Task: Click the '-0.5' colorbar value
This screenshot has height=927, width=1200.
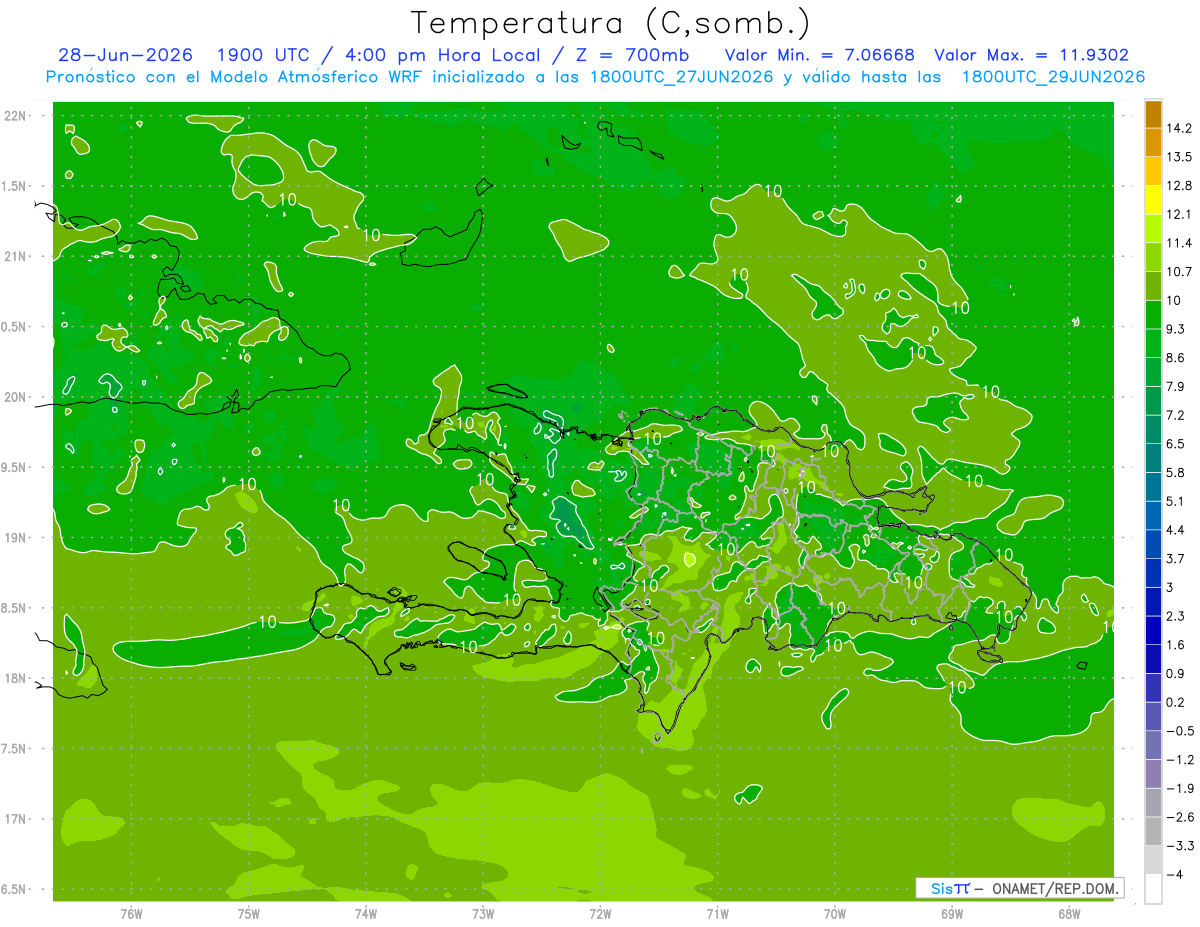Action: [x=1180, y=731]
